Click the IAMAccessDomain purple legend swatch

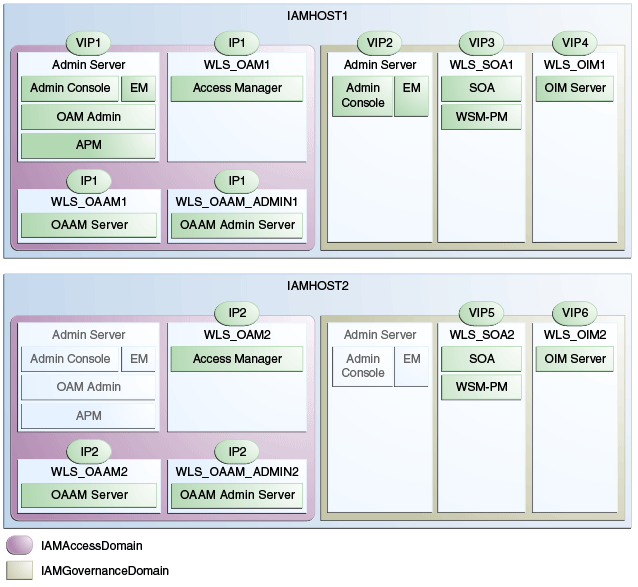pyautogui.click(x=20, y=545)
